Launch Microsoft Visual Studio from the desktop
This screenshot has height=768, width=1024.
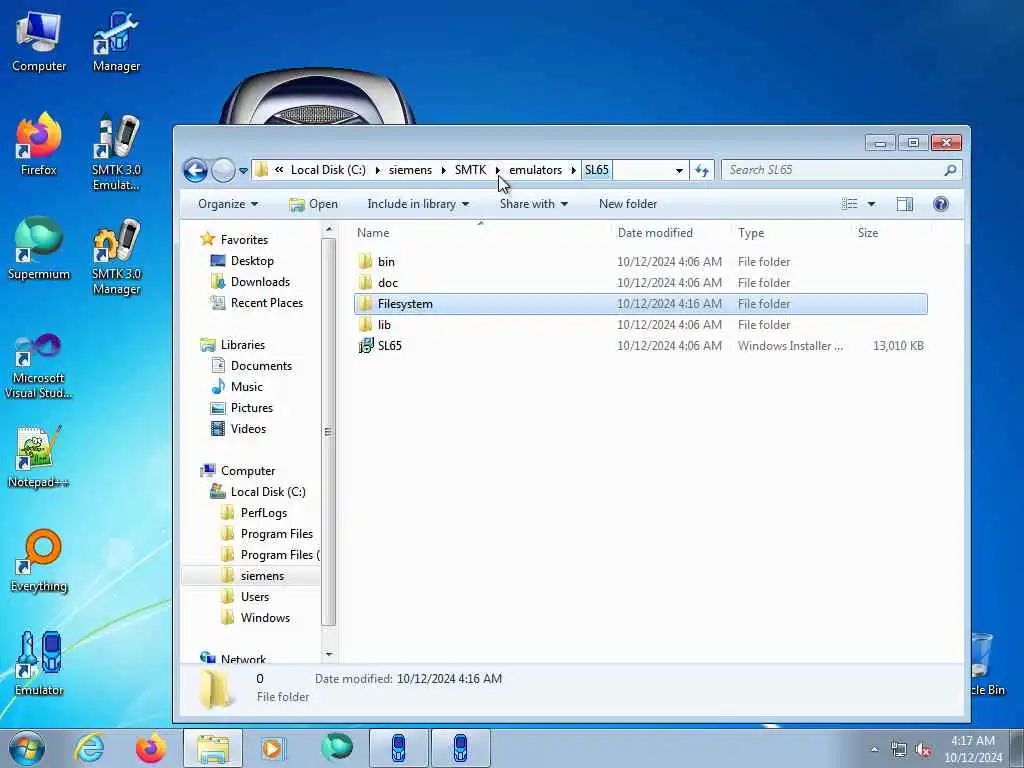39,367
